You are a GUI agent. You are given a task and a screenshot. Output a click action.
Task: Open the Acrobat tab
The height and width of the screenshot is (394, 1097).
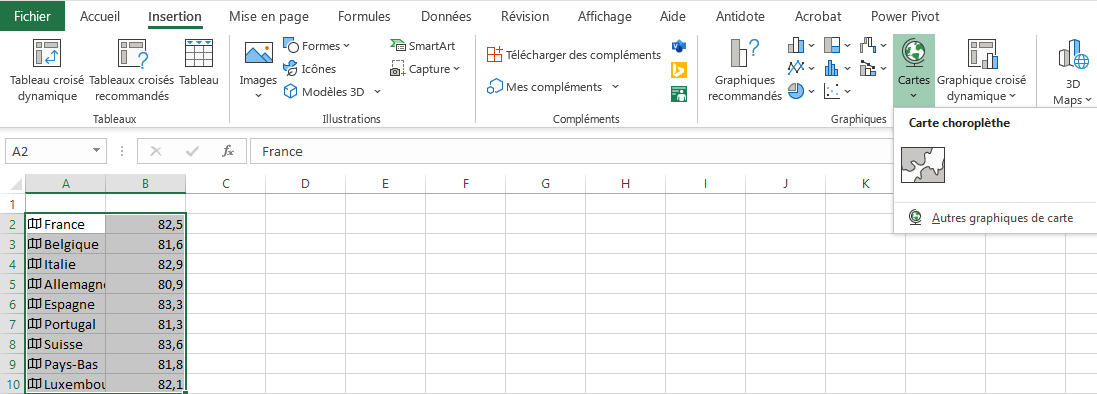click(x=818, y=16)
